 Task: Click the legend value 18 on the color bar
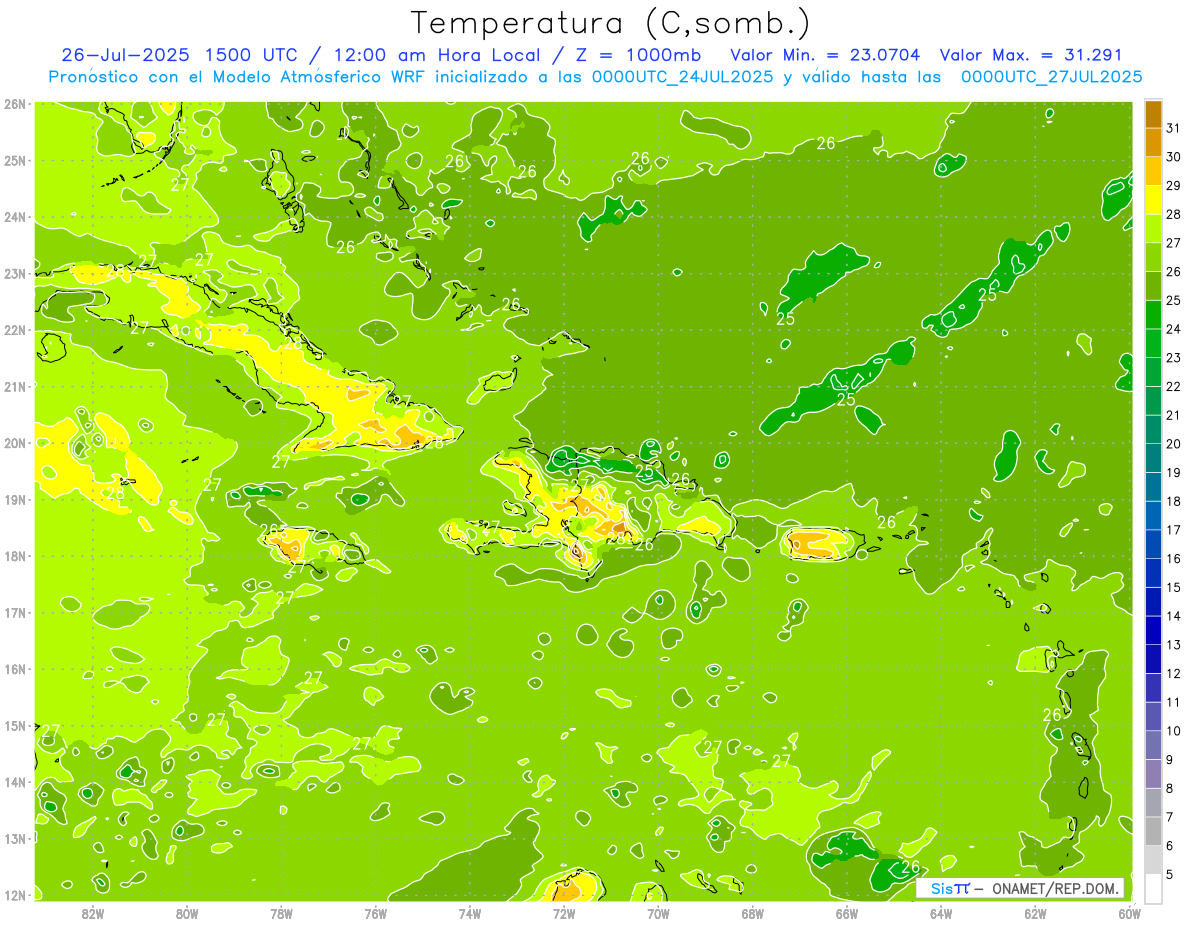(1174, 501)
